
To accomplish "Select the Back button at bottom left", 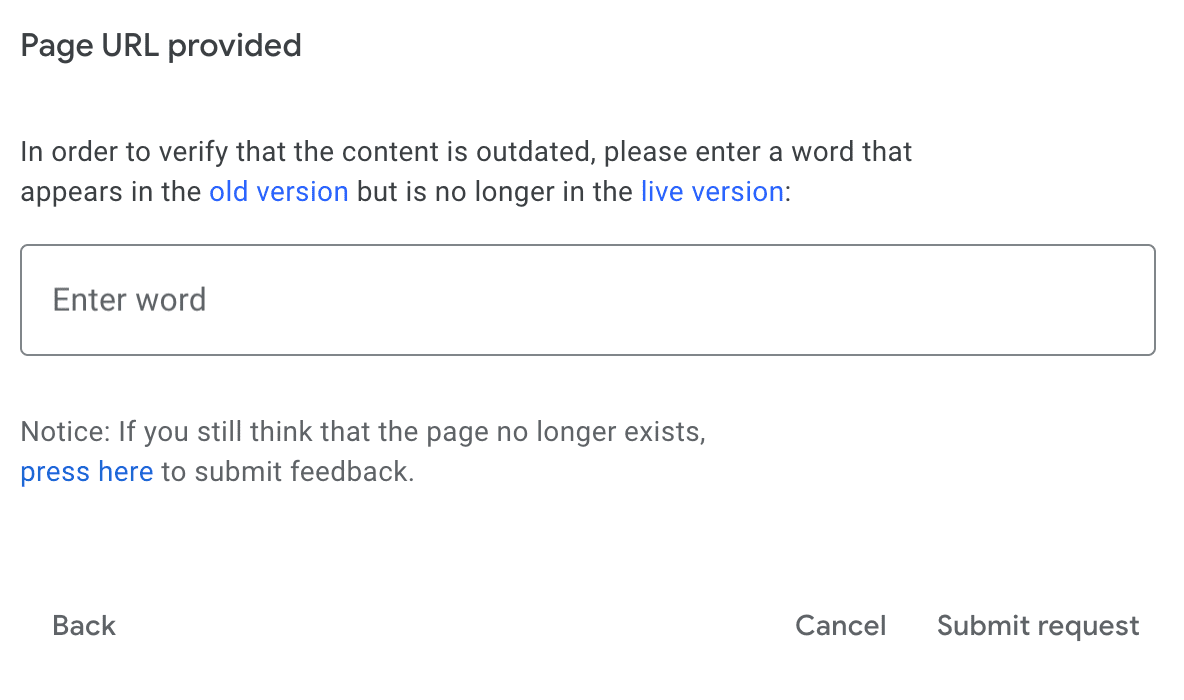I will tap(84, 626).
